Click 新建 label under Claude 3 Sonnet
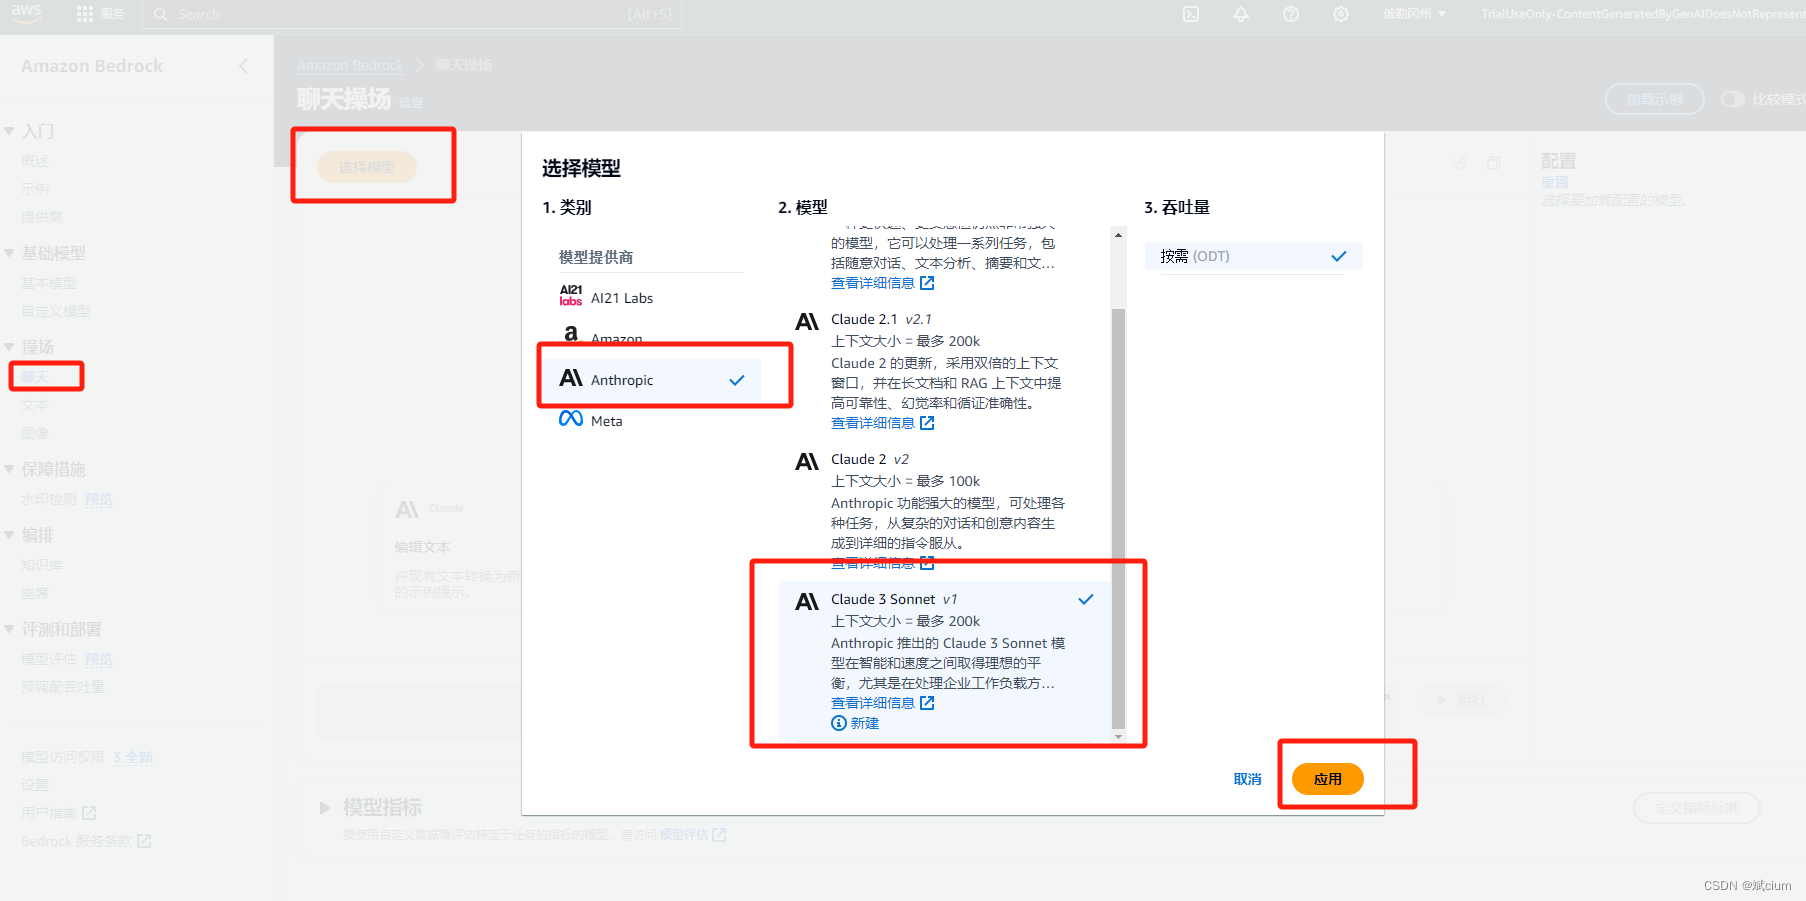Viewport: 1806px width, 901px height. pos(865,723)
